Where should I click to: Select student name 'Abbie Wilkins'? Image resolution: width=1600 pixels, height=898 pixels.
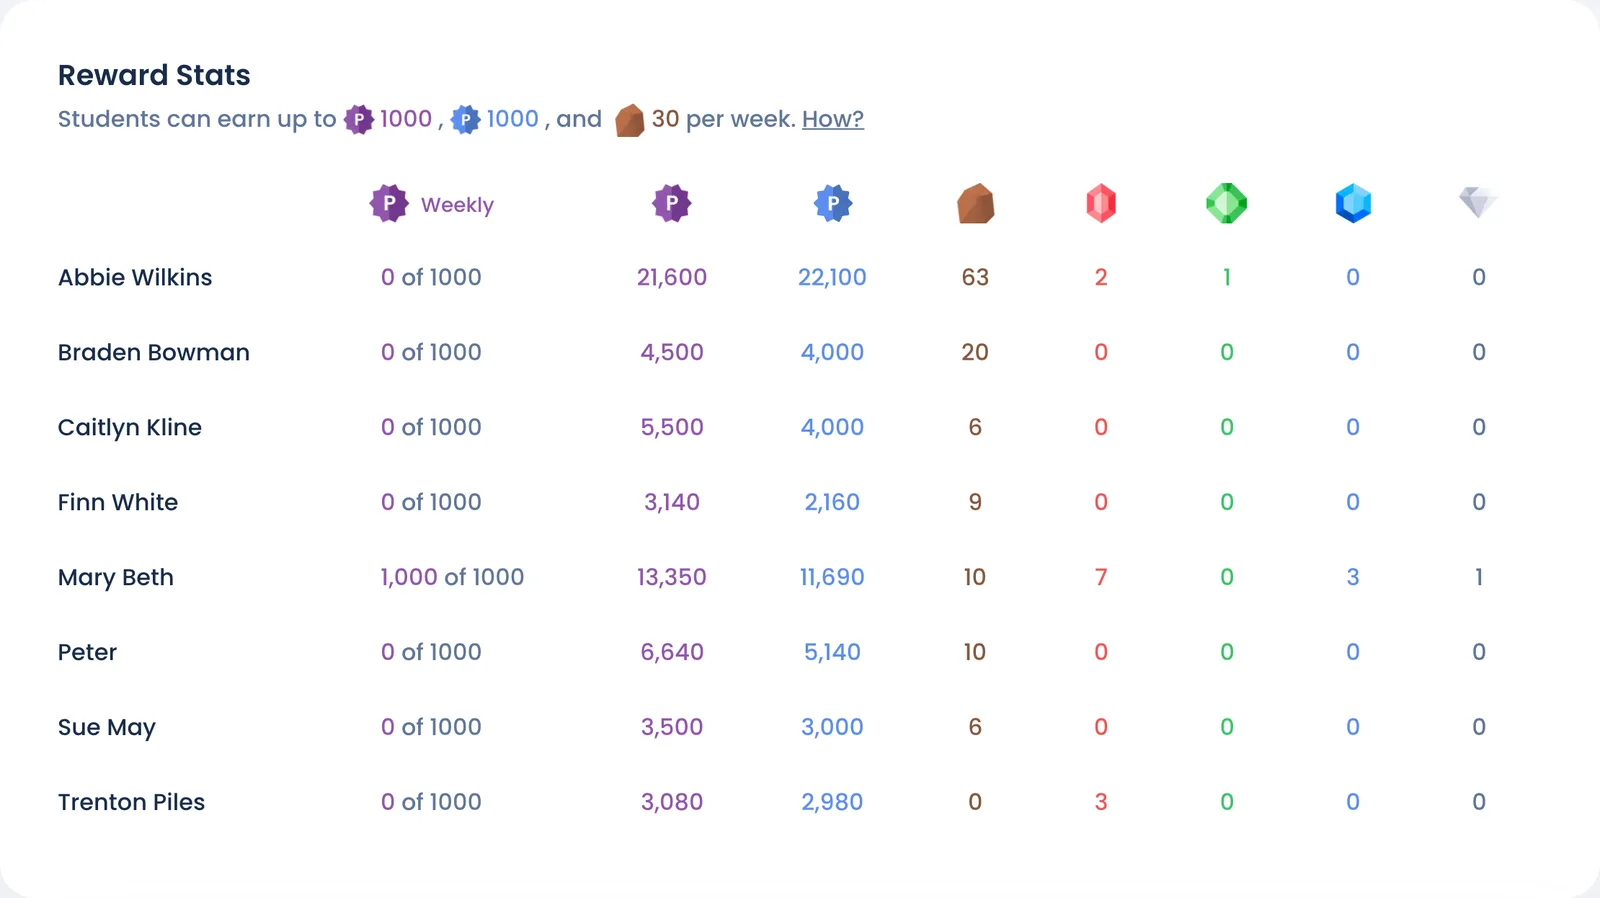[x=135, y=277]
